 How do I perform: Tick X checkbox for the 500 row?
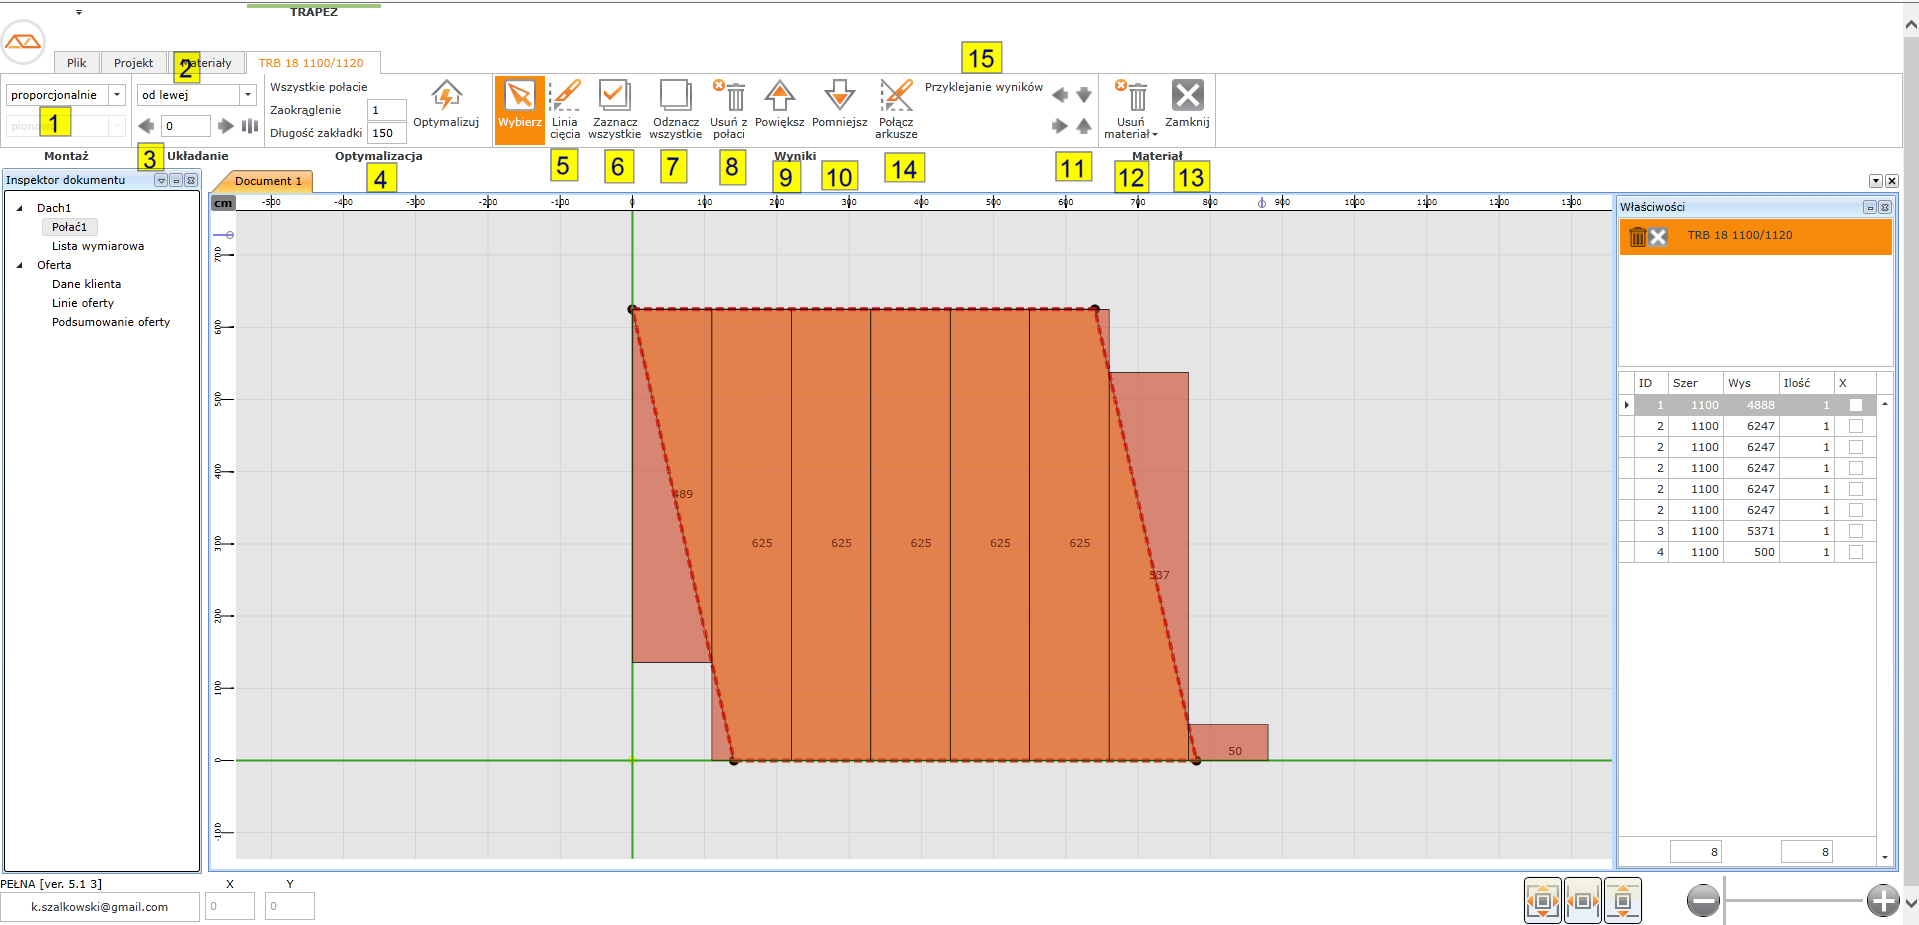coord(1856,552)
